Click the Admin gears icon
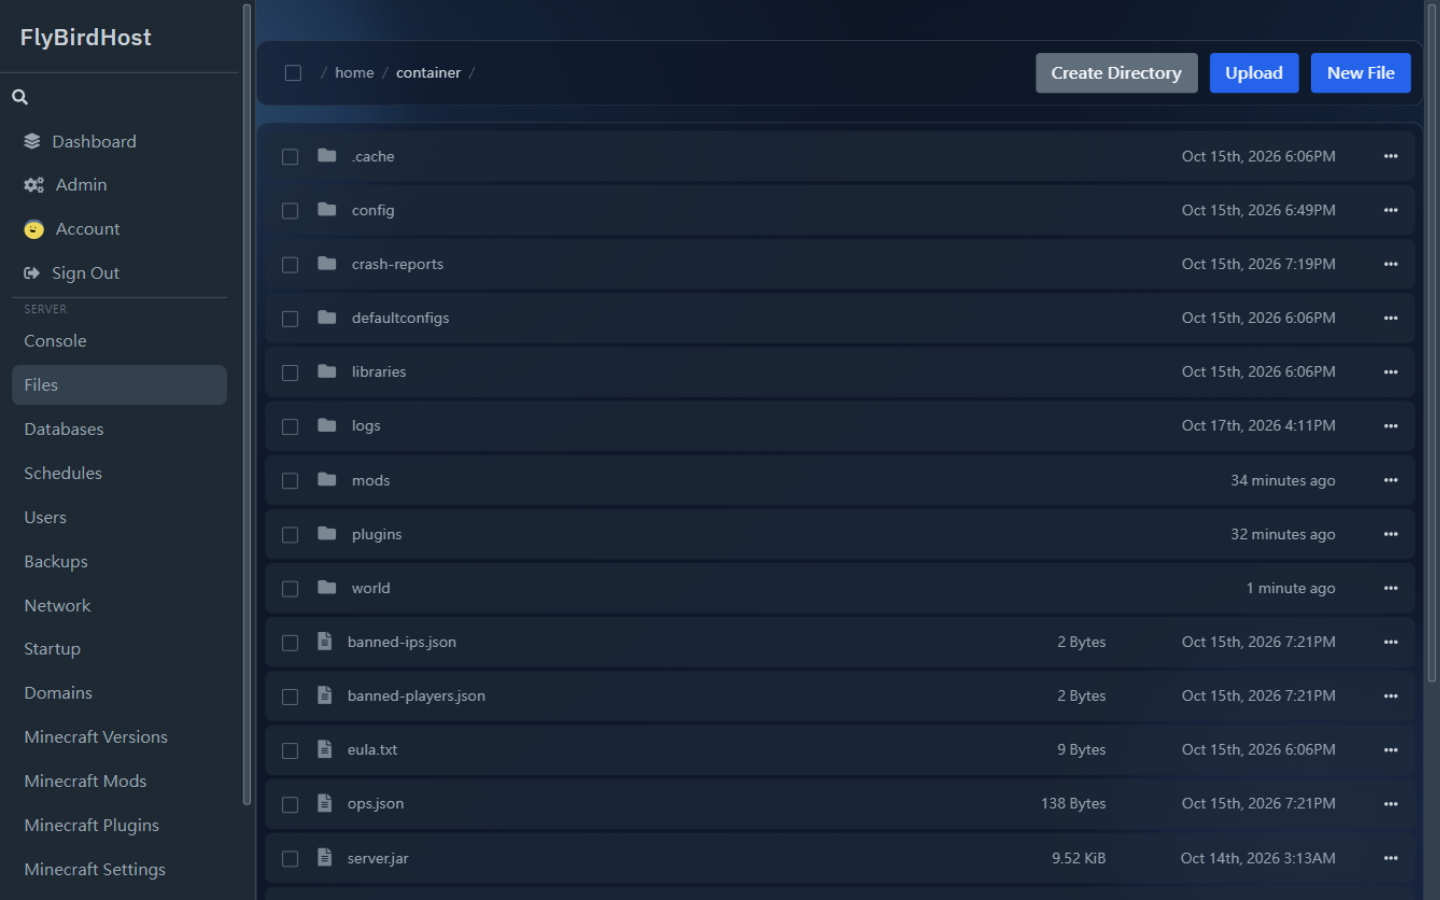 (x=34, y=185)
